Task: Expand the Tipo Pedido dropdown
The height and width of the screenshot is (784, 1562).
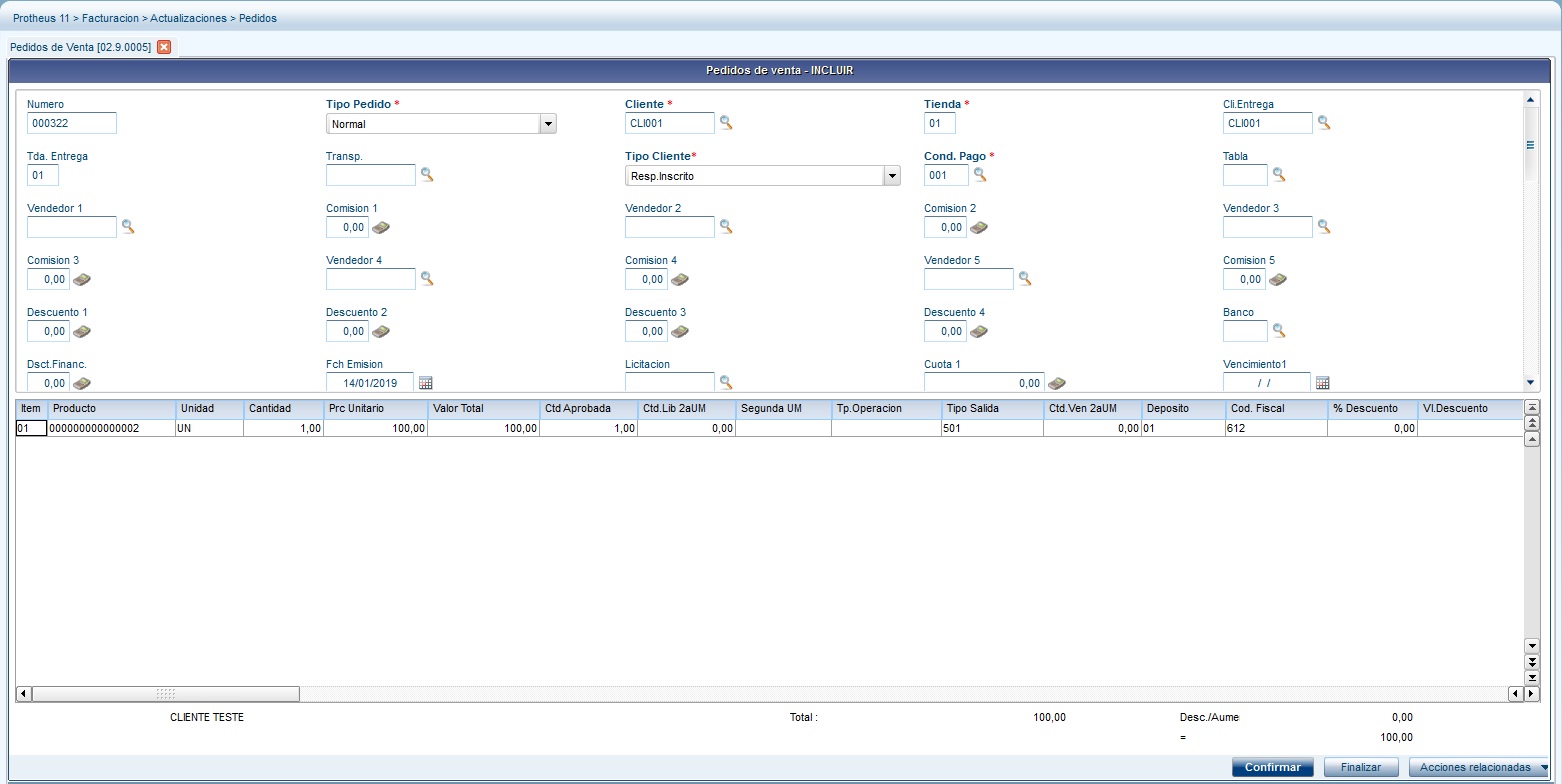Action: [548, 124]
